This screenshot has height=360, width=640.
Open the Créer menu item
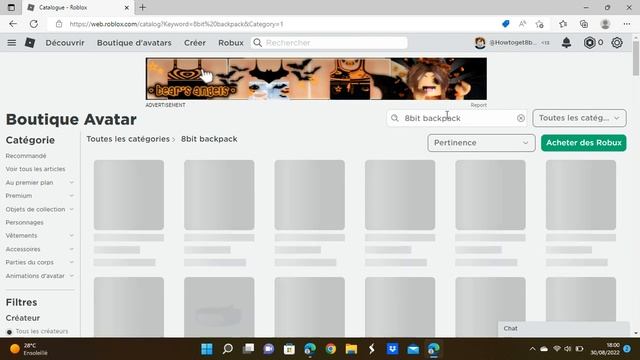(x=195, y=43)
